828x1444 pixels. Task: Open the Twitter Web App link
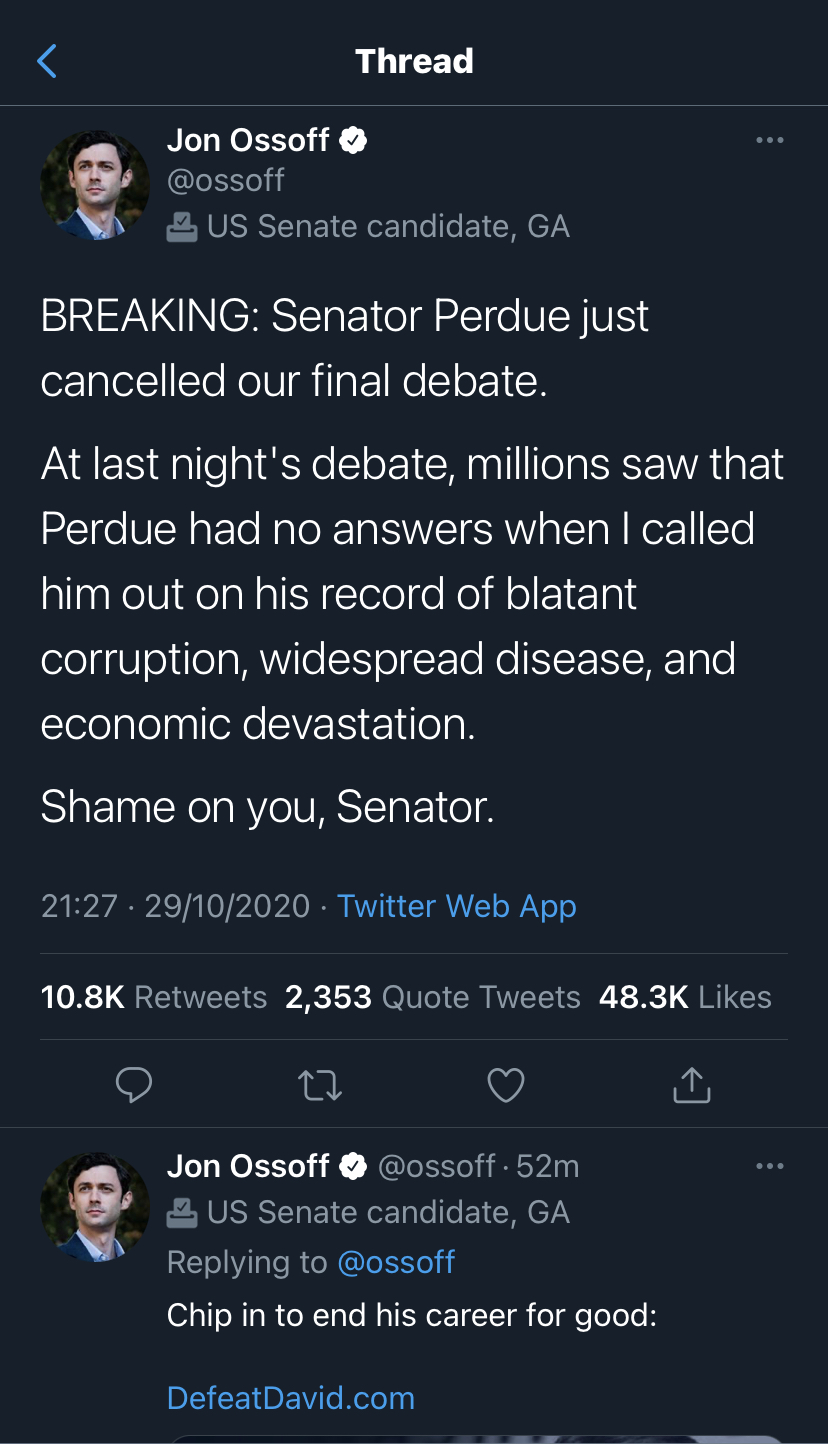456,906
